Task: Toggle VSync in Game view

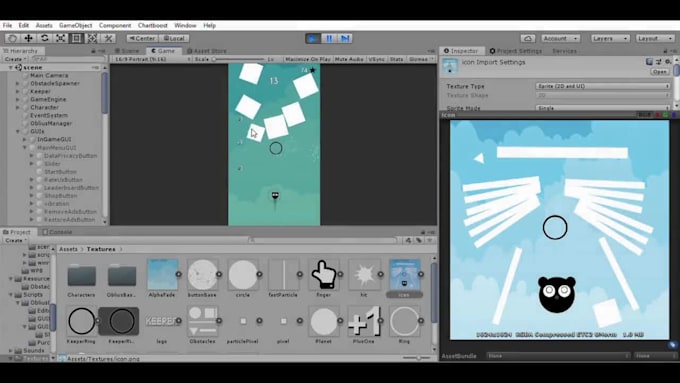Action: (376, 59)
